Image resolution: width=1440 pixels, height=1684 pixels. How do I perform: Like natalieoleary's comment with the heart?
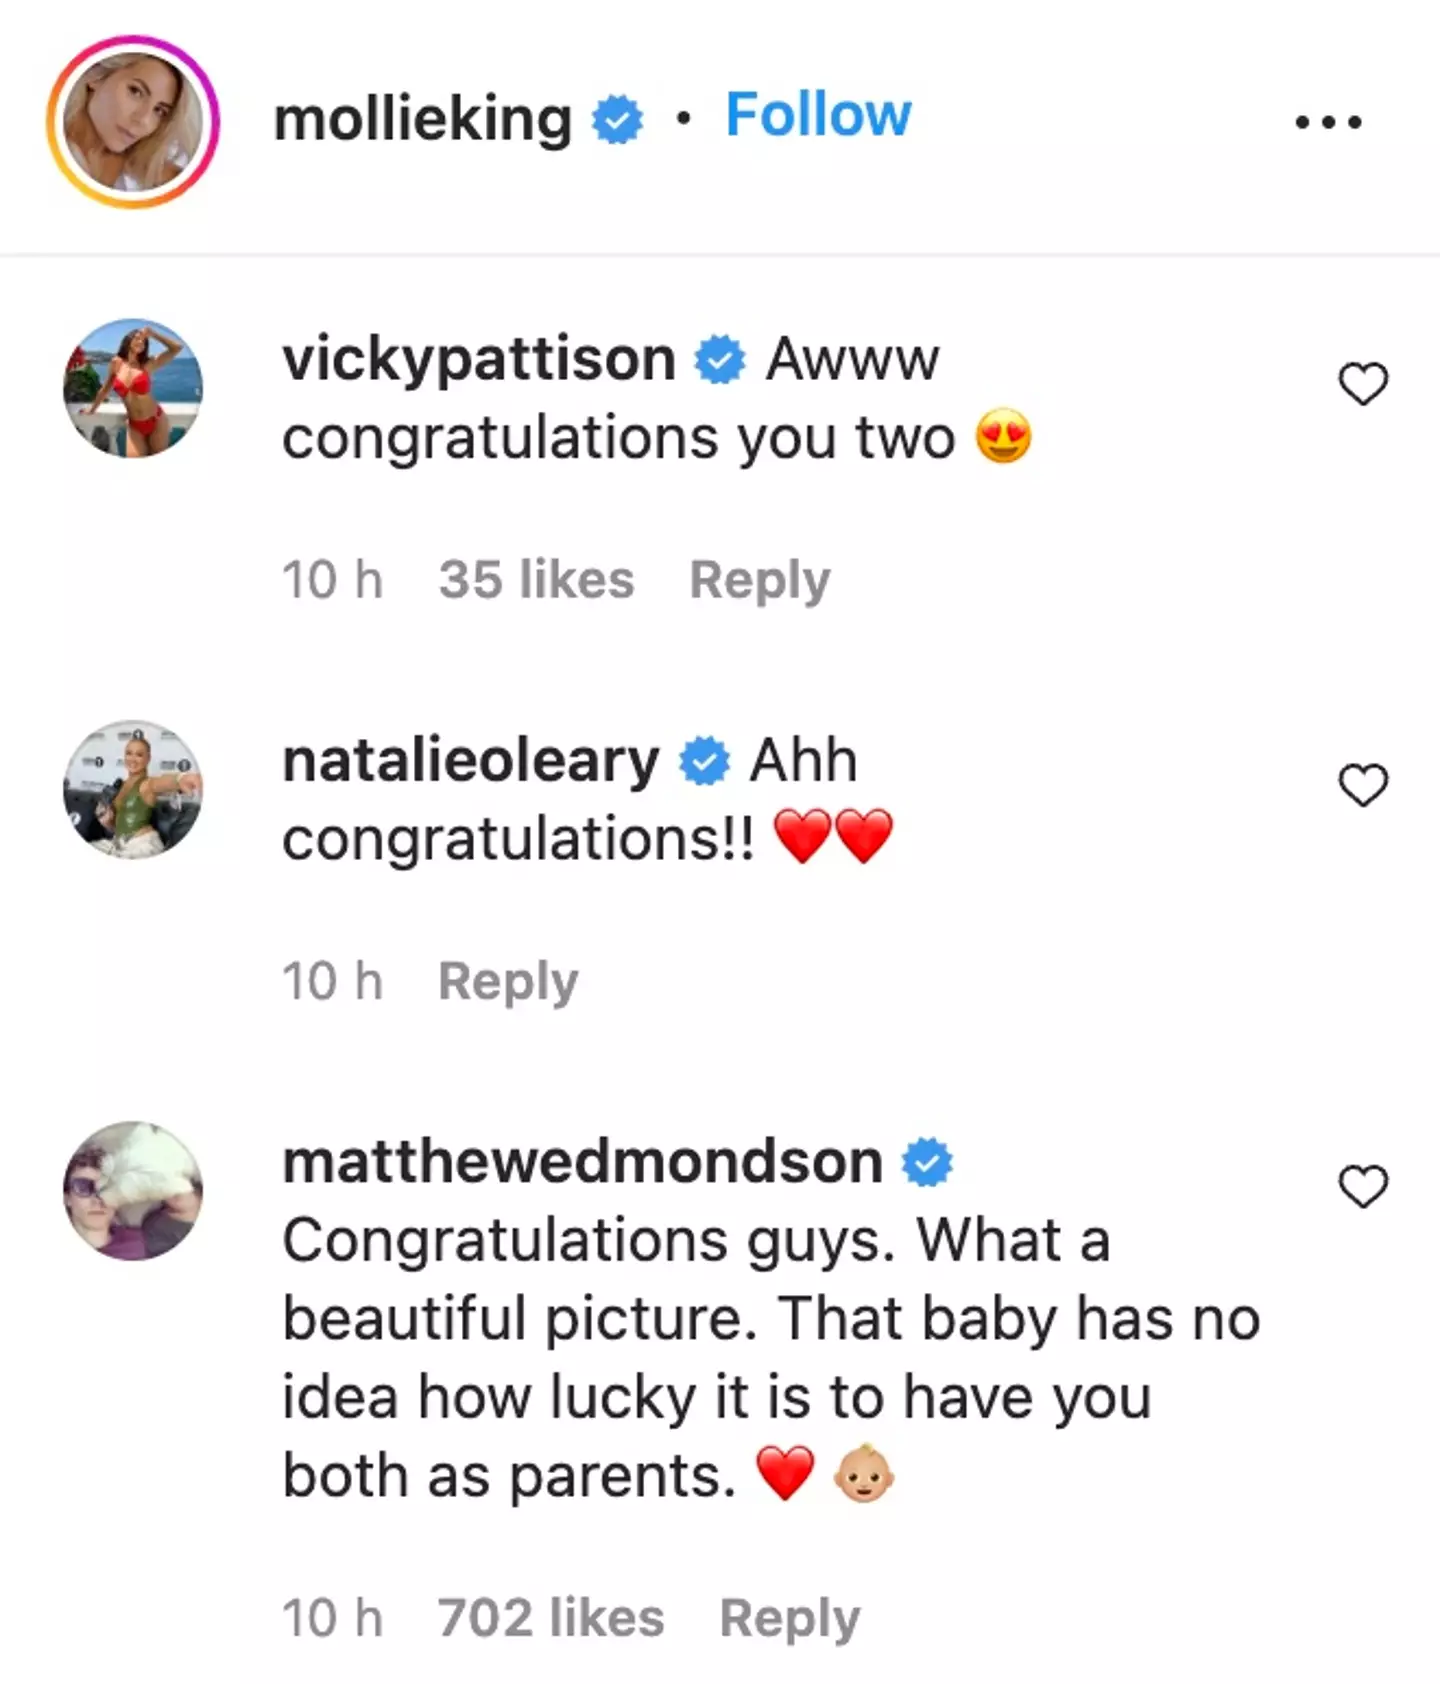pyautogui.click(x=1363, y=785)
